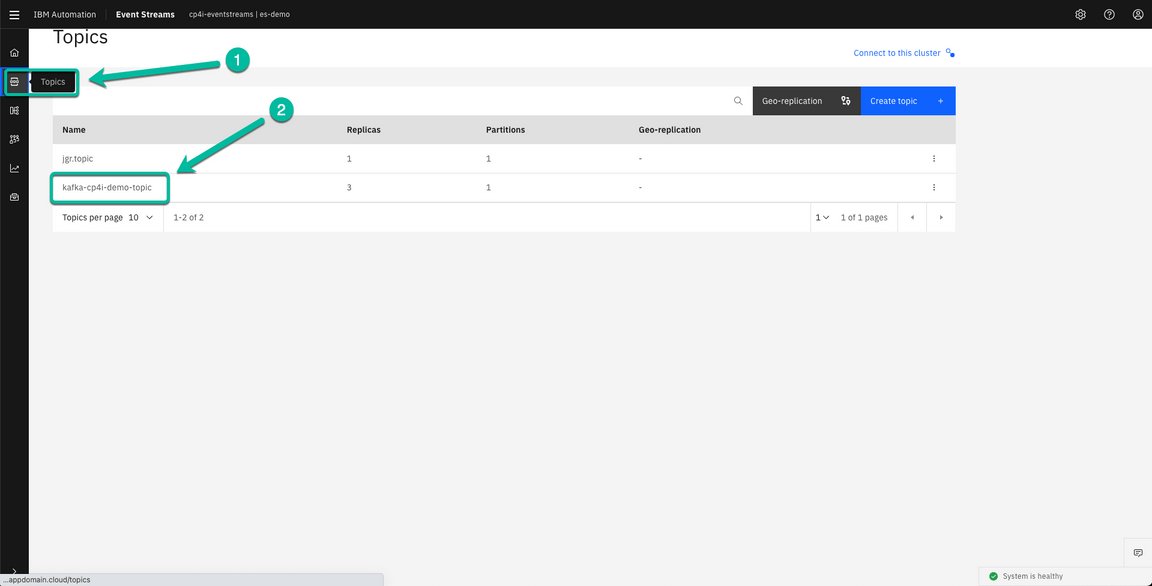Viewport: 1152px width, 586px height.
Task: Open the Schema registry from the sidebar
Action: pyautogui.click(x=13, y=112)
